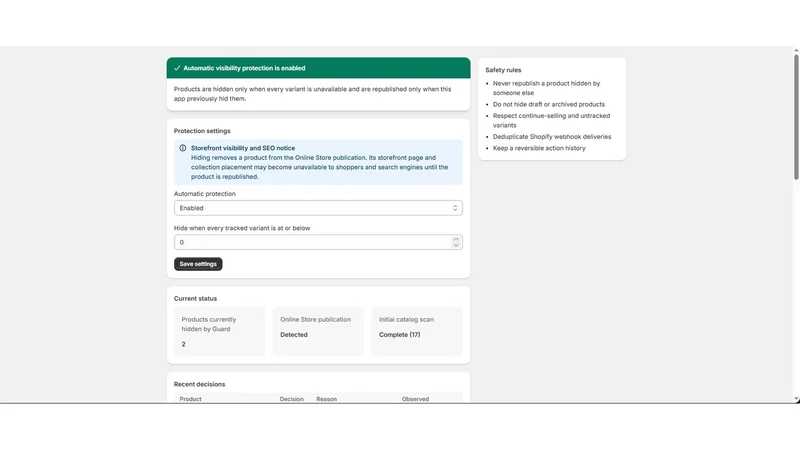Sort by the Reason column header

coord(327,399)
